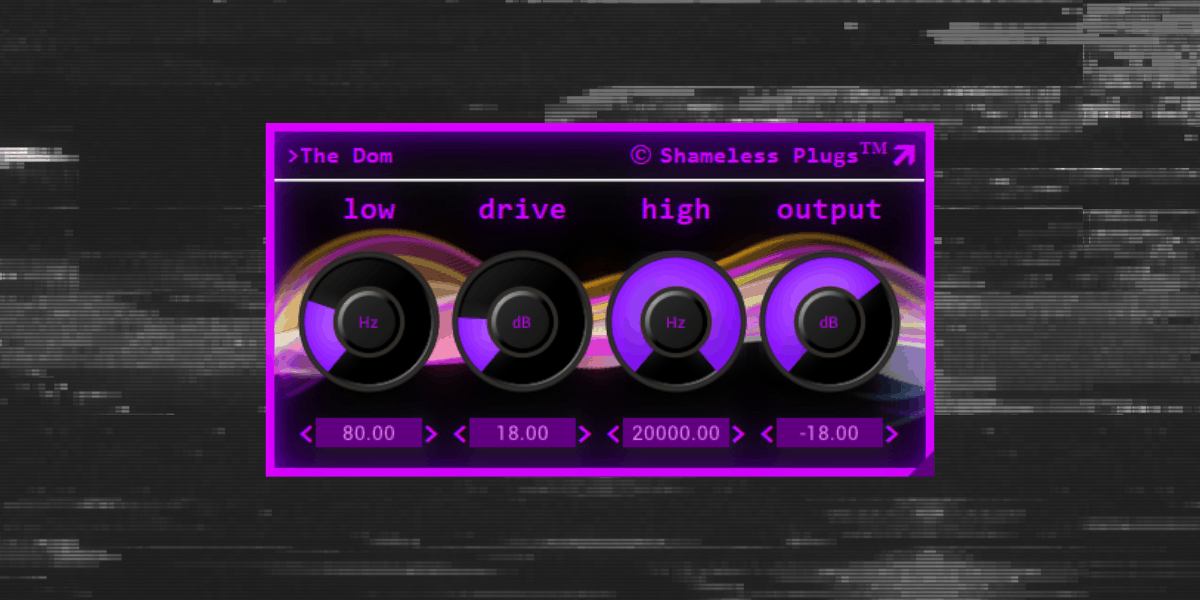
Task: Decrease the low value with left arrow
Action: pyautogui.click(x=306, y=434)
